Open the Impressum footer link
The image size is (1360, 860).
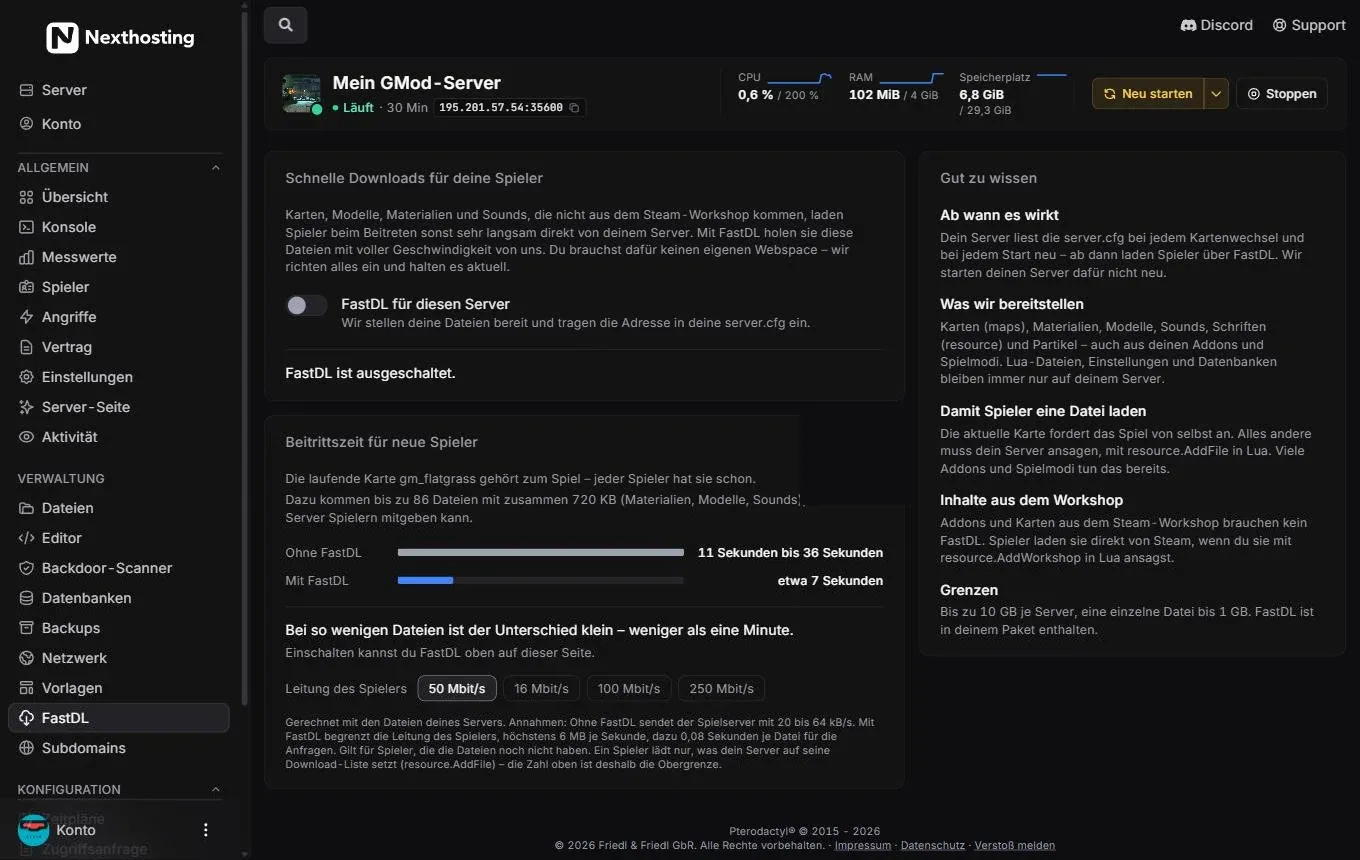pyautogui.click(x=863, y=846)
